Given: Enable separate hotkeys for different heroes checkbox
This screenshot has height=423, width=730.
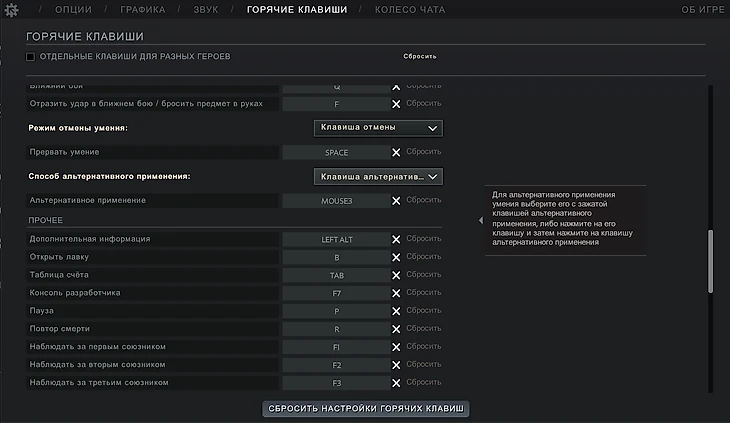Looking at the screenshot, I should pyautogui.click(x=31, y=57).
